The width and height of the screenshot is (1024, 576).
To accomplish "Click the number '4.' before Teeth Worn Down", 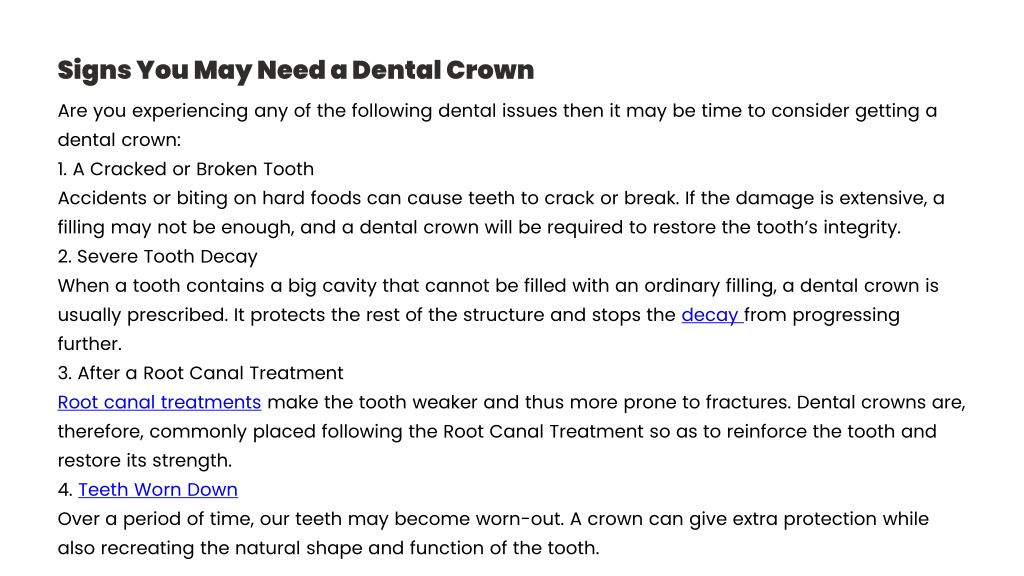I will (x=65, y=490).
